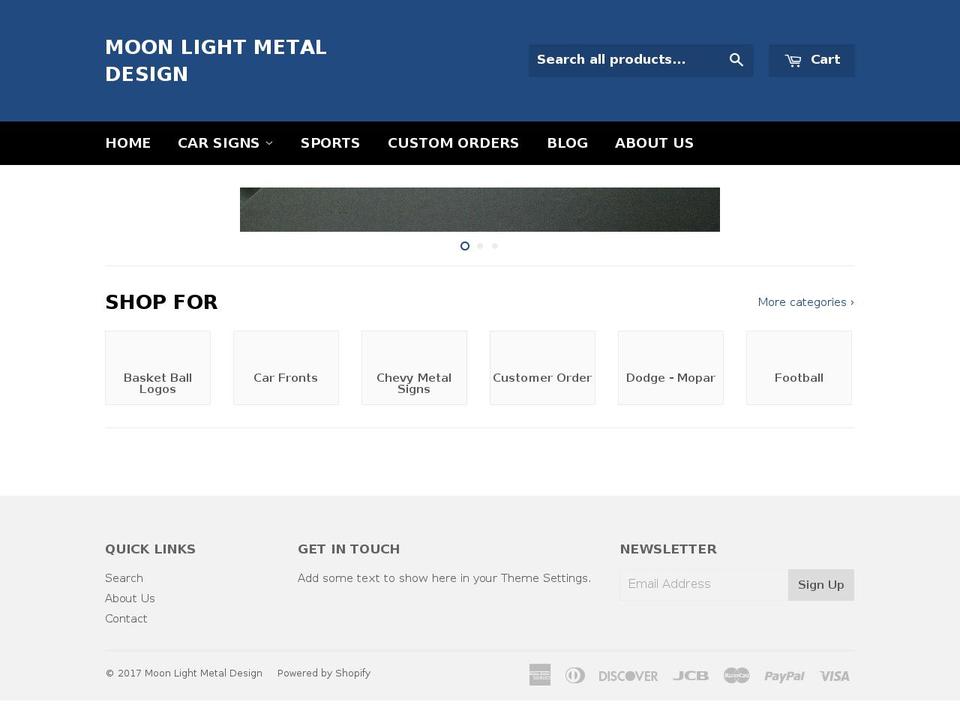Click the Mastercard payment icon
The height and width of the screenshot is (720, 960).
coord(737,675)
